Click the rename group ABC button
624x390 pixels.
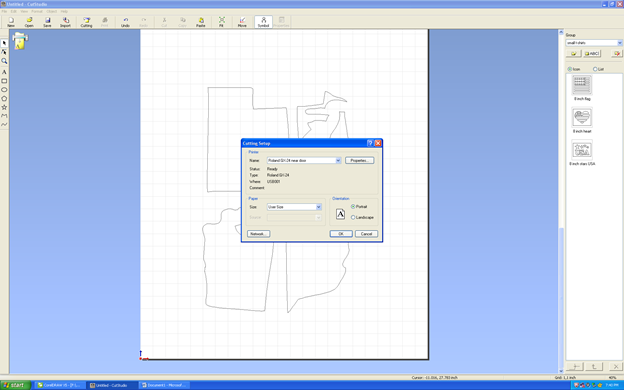point(592,53)
